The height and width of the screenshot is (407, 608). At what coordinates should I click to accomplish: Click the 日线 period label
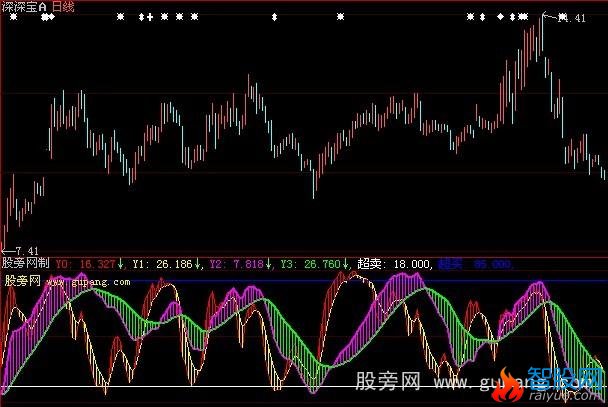62,7
